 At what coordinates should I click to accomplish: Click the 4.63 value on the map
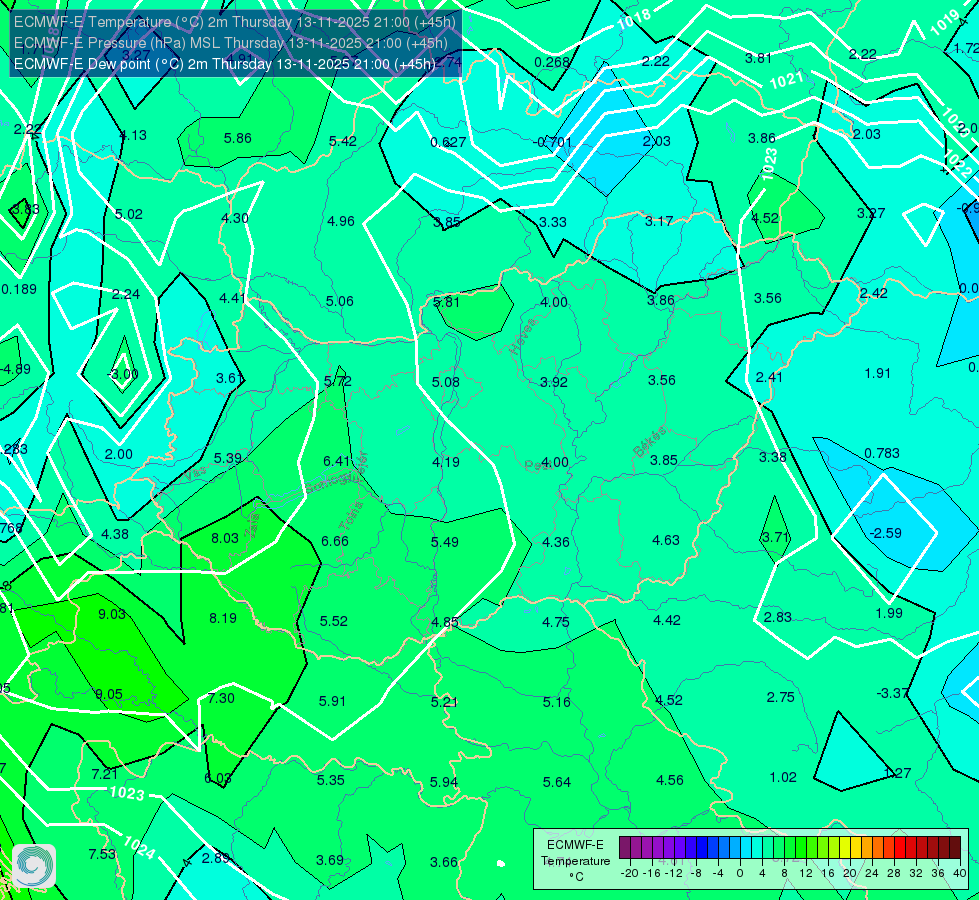[x=666, y=540]
